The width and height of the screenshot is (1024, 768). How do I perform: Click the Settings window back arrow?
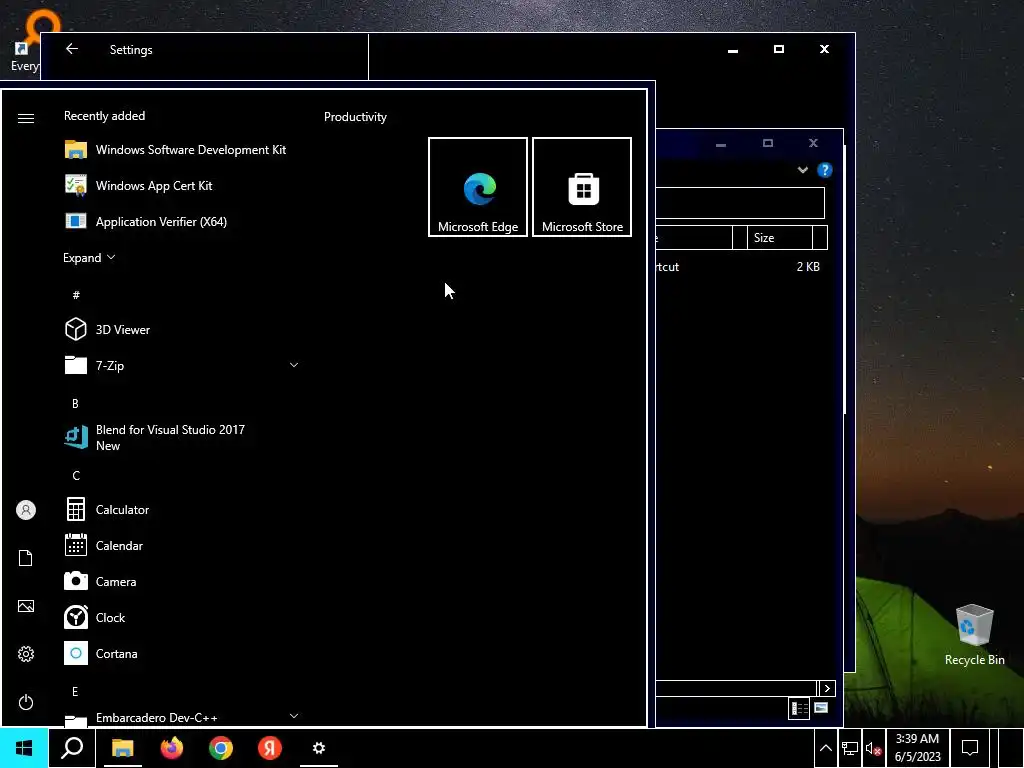[x=72, y=49]
